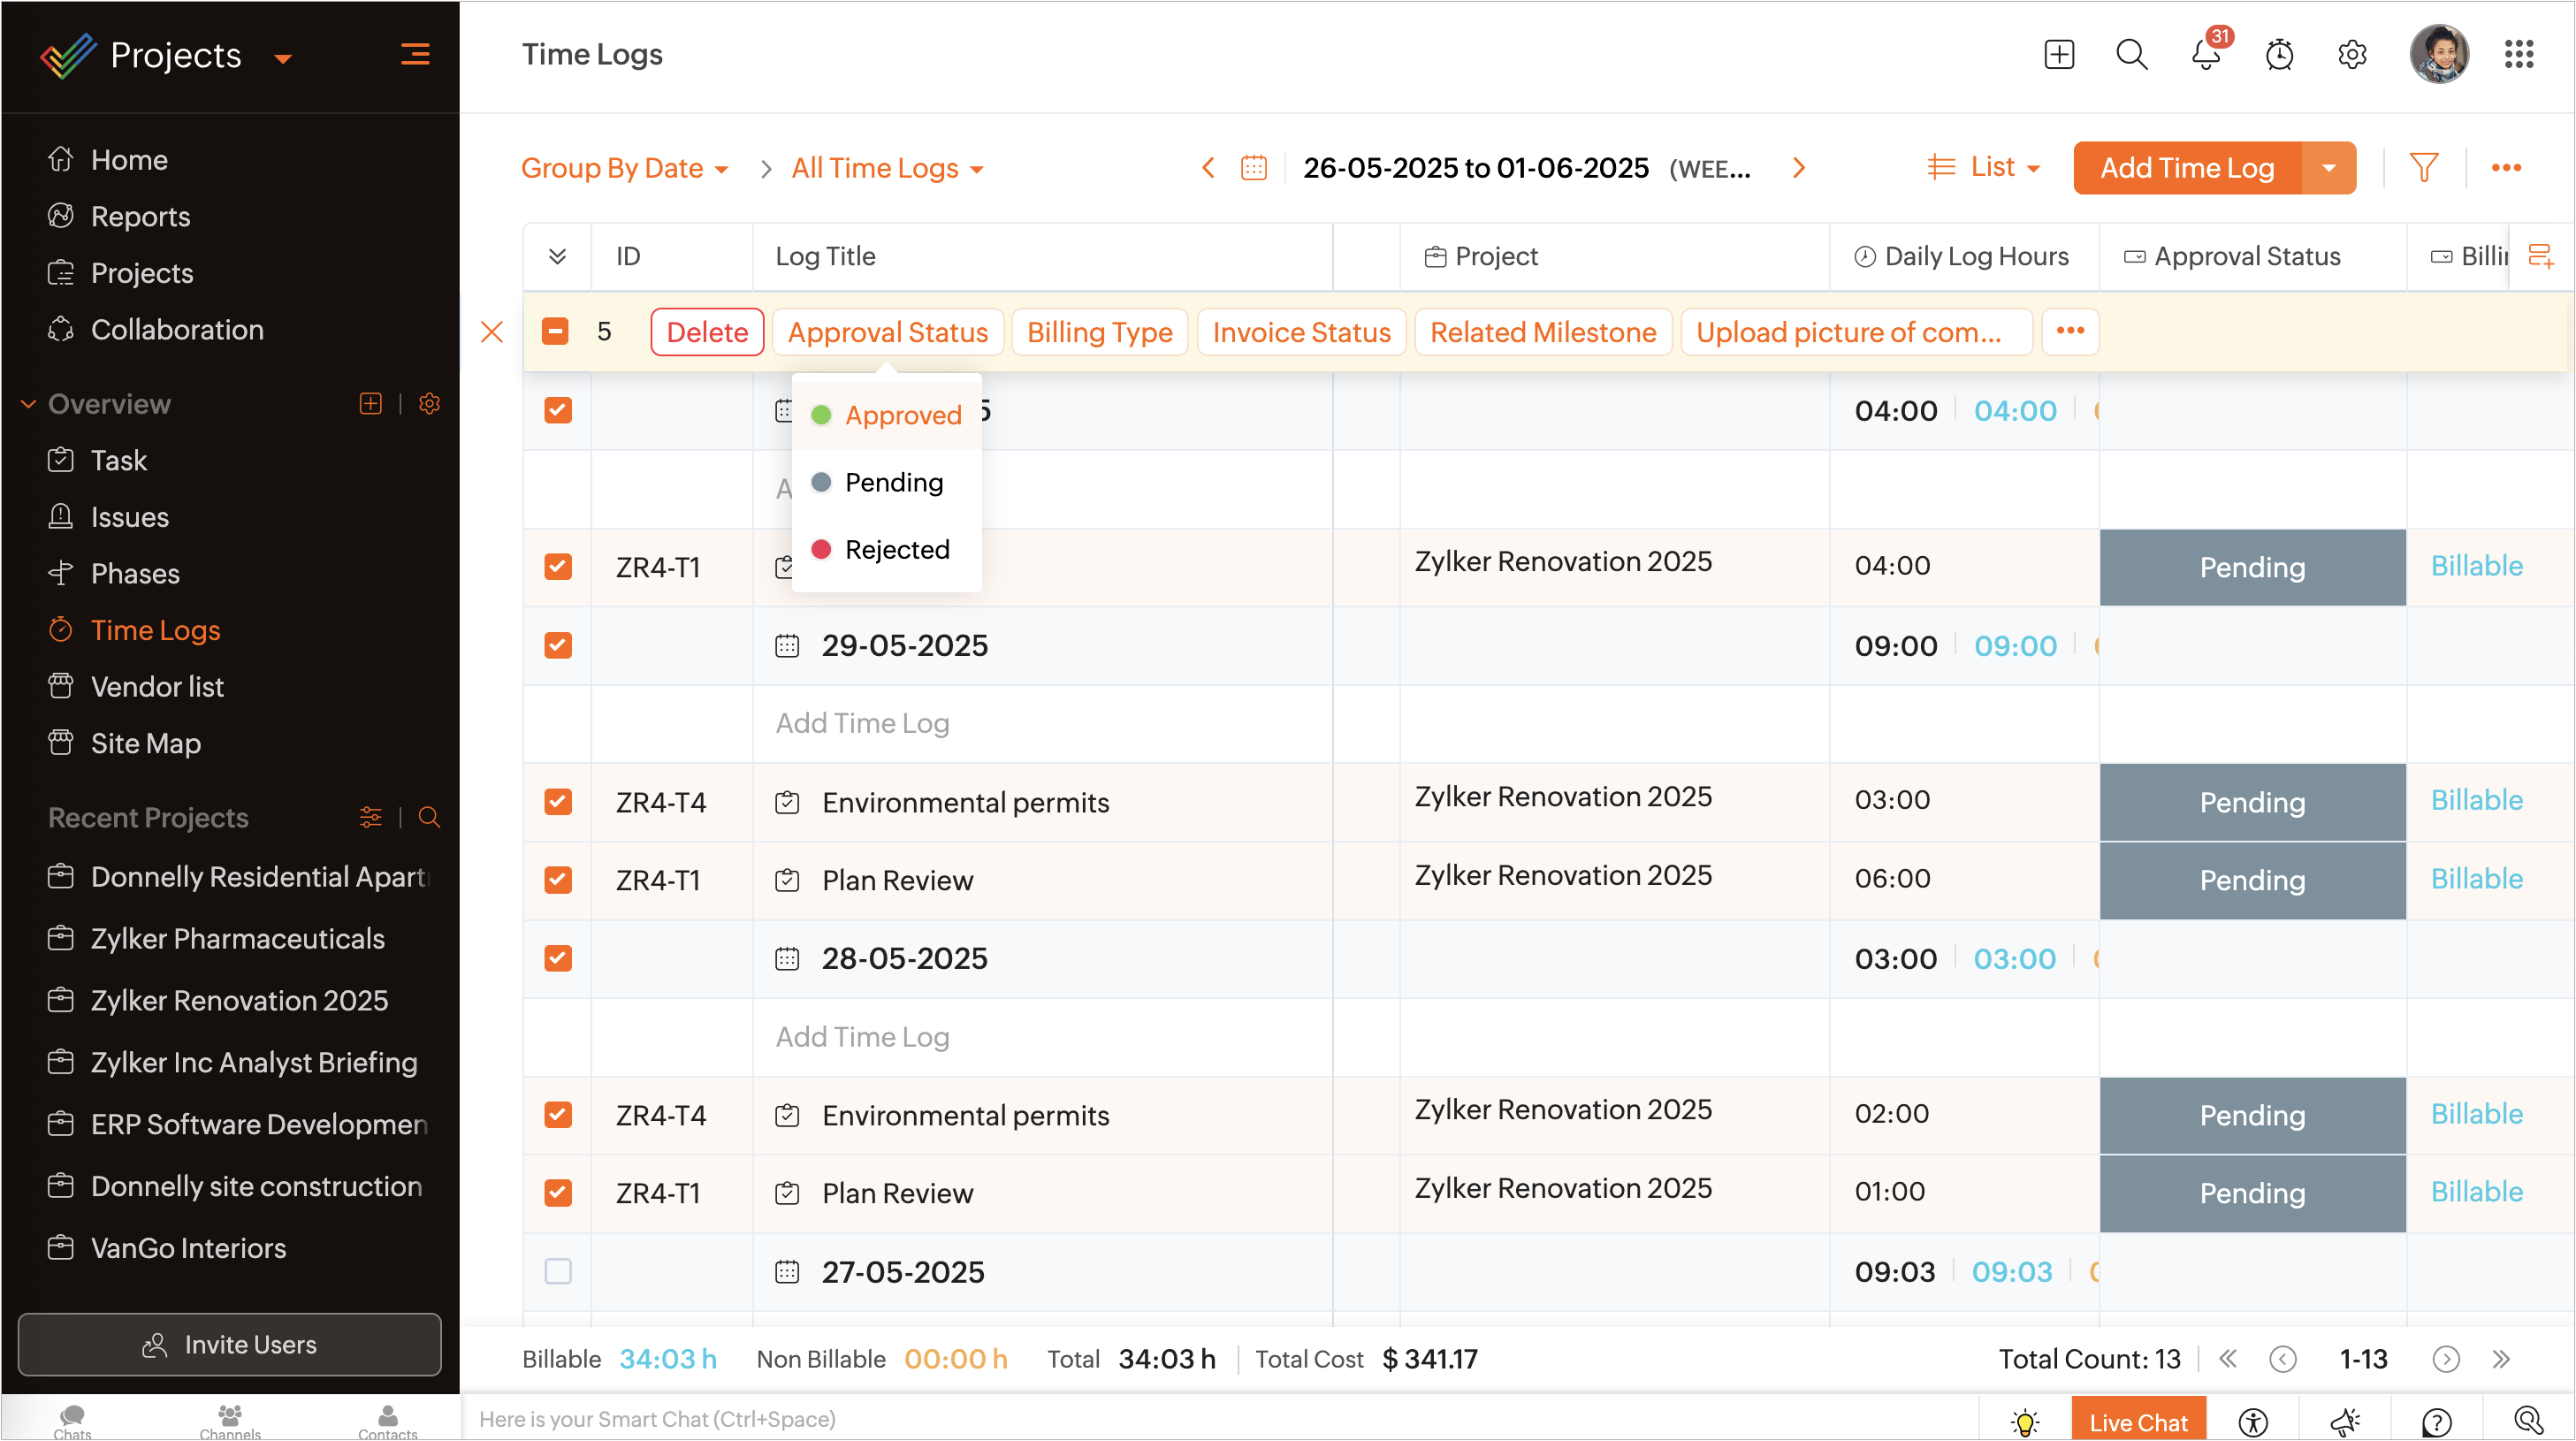The width and height of the screenshot is (2576, 1441).
Task: Click the timer stopwatch icon in header
Action: click(x=2279, y=55)
